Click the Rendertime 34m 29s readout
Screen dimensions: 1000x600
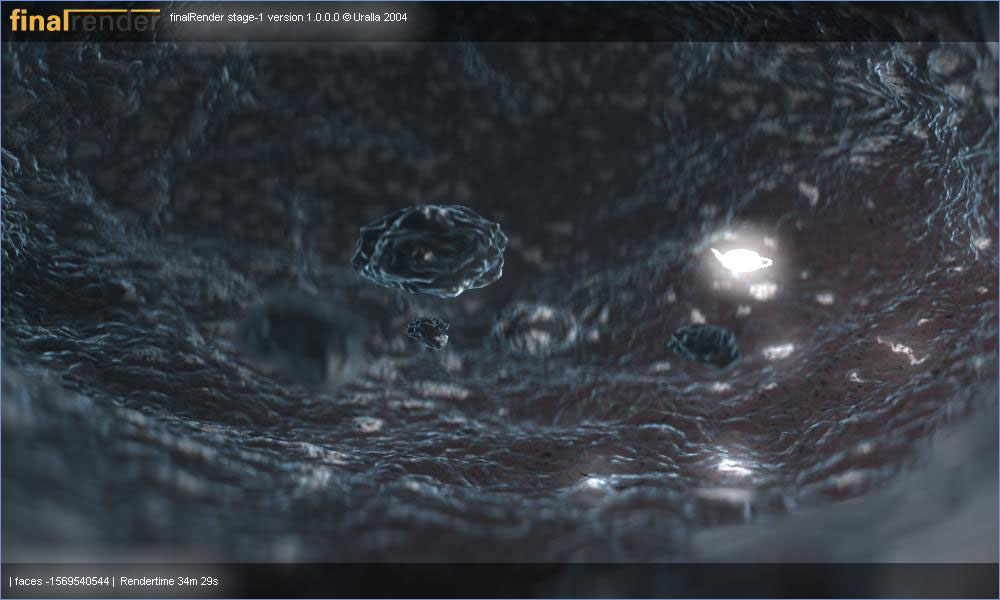pyautogui.click(x=169, y=581)
